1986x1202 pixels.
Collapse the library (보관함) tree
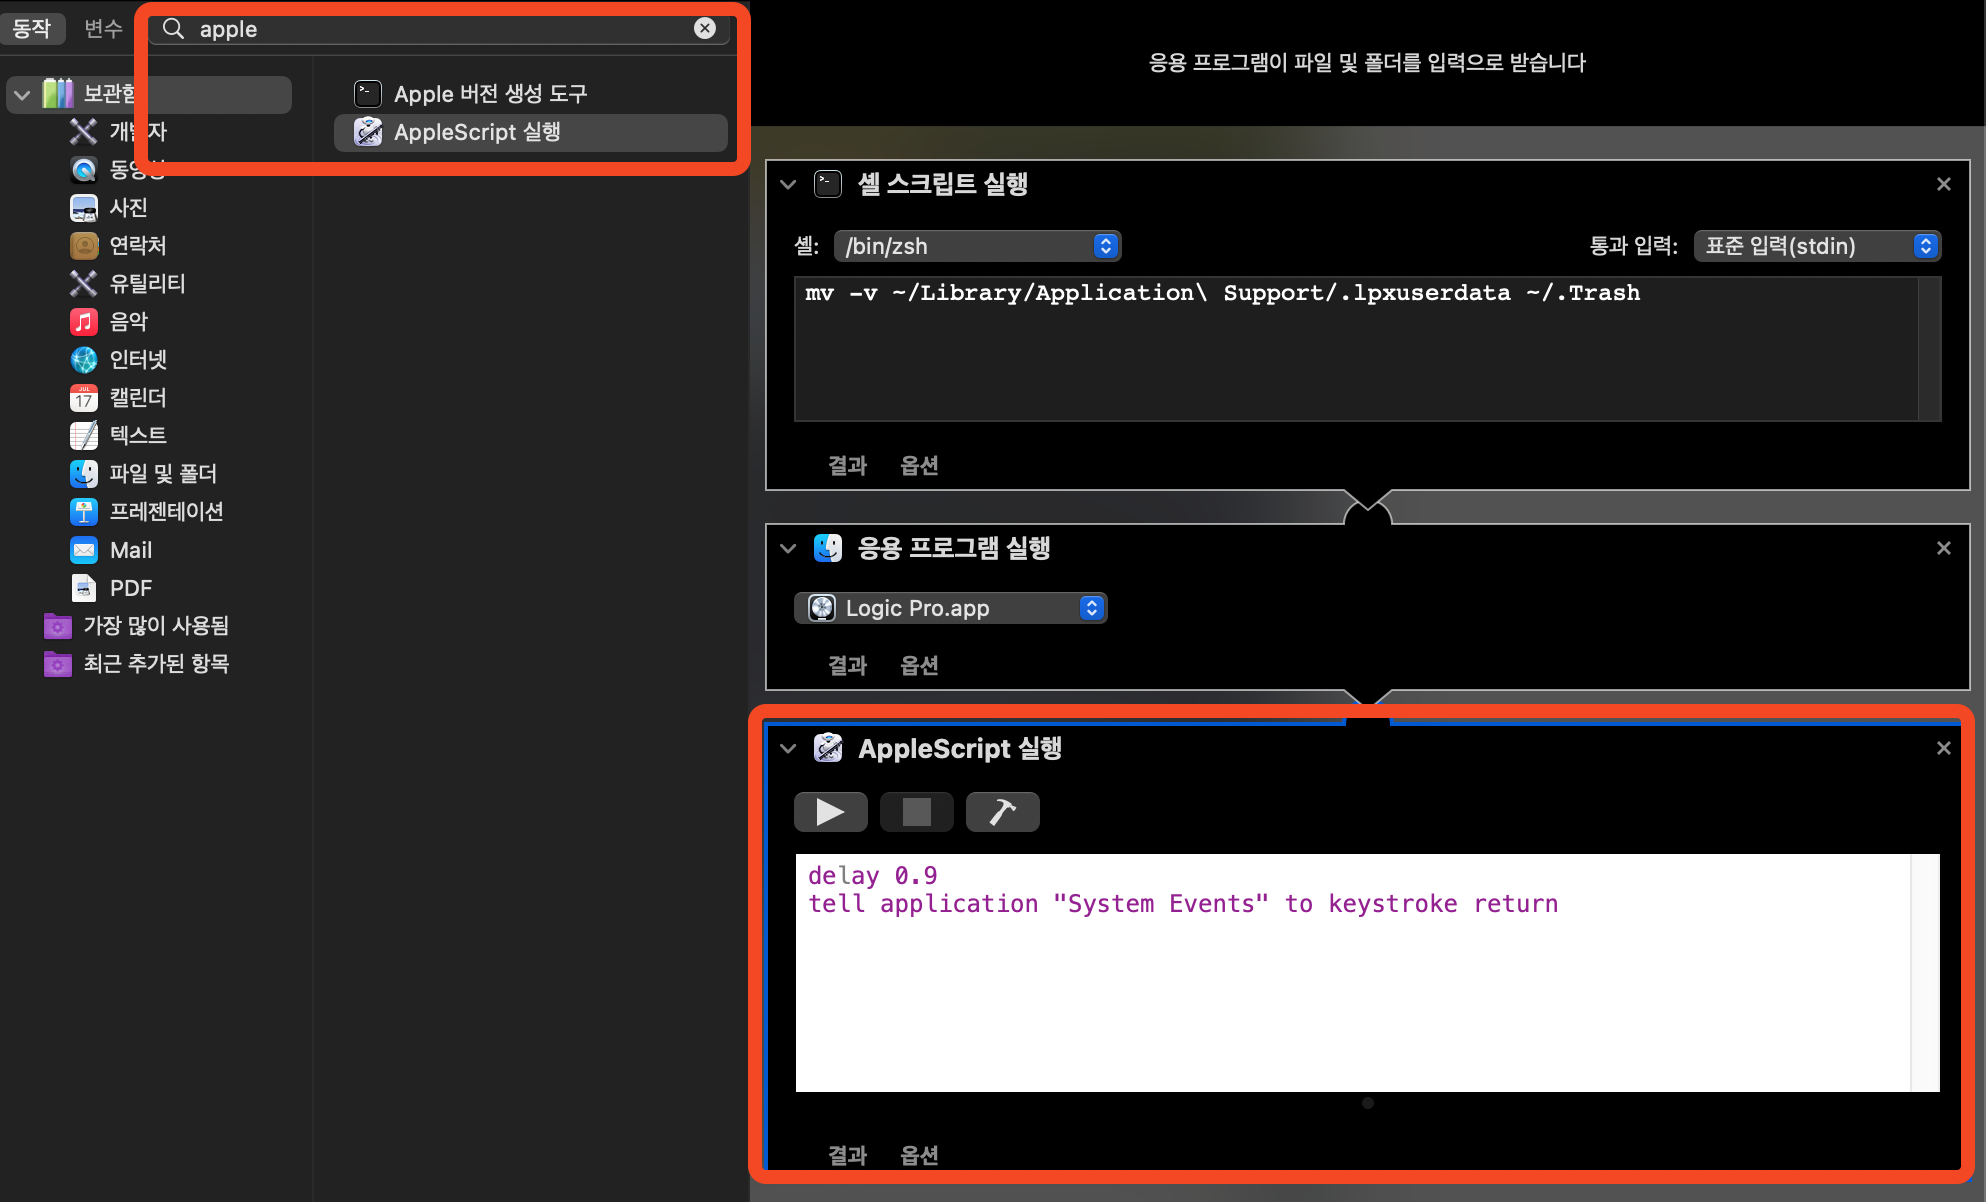(x=22, y=95)
